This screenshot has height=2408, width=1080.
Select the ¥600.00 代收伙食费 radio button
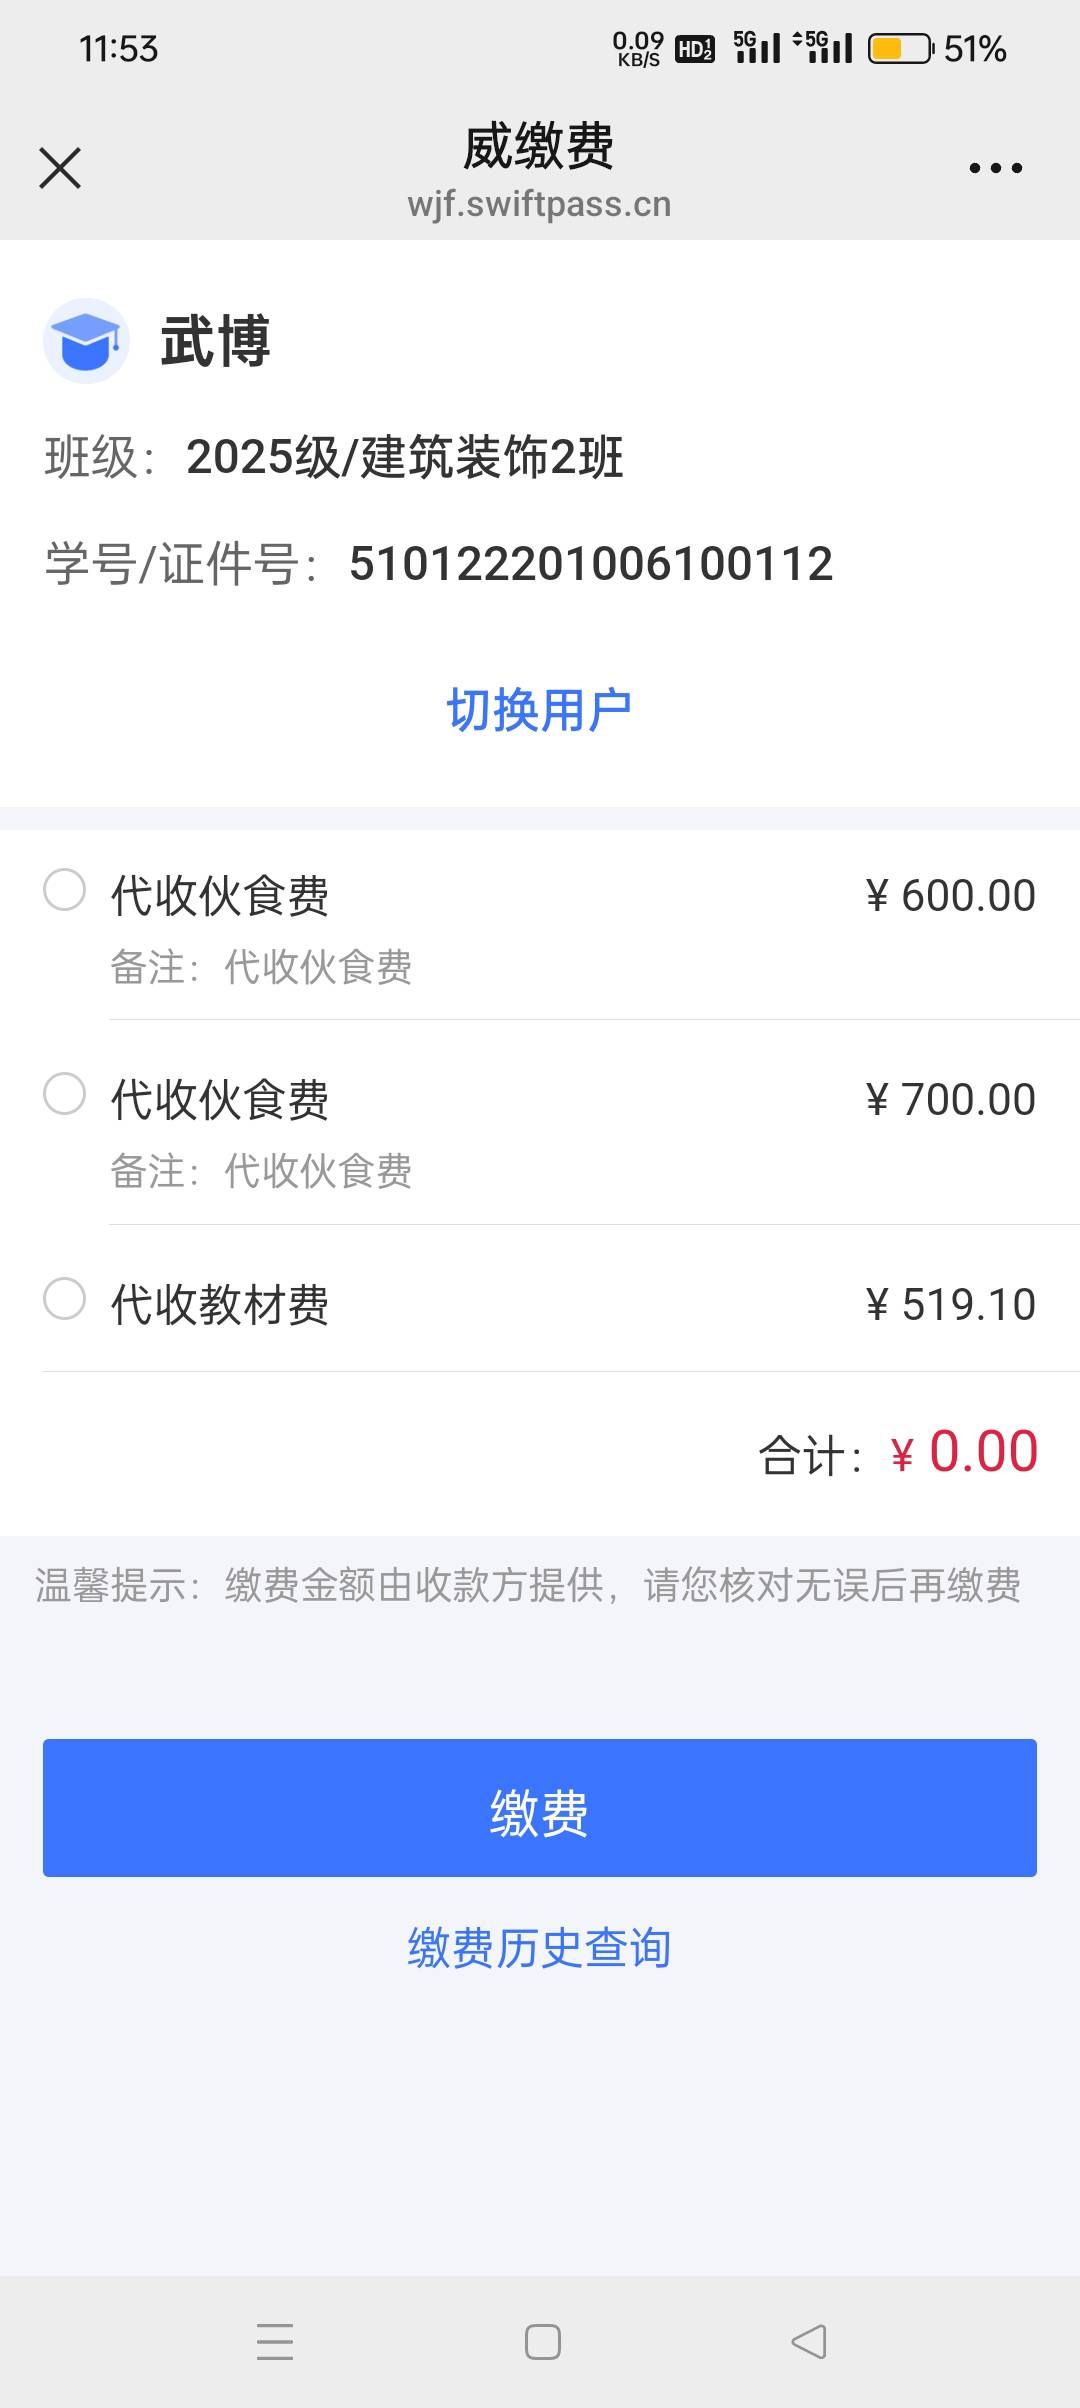[x=65, y=890]
